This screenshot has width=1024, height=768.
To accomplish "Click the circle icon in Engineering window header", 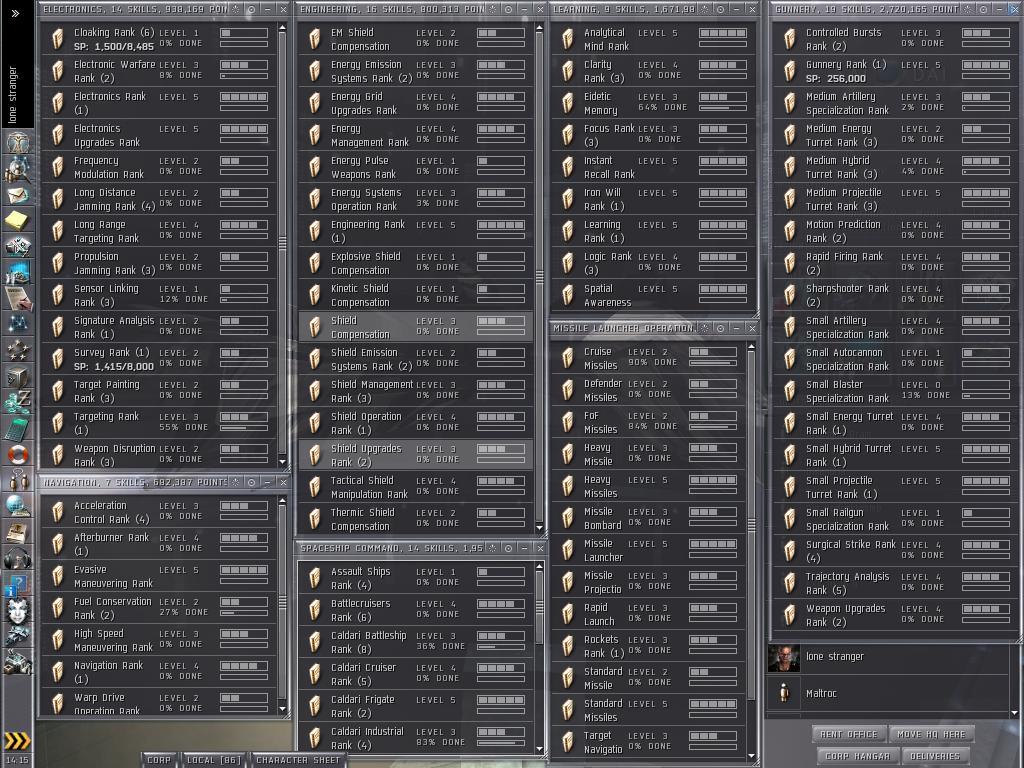I will pyautogui.click(x=508, y=9).
